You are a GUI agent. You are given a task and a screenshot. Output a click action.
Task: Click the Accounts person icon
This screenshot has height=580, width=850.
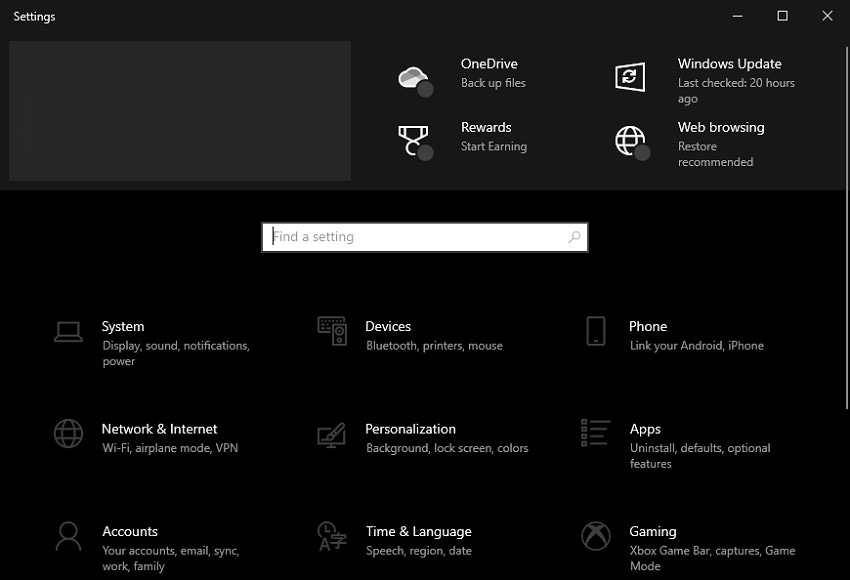point(68,536)
